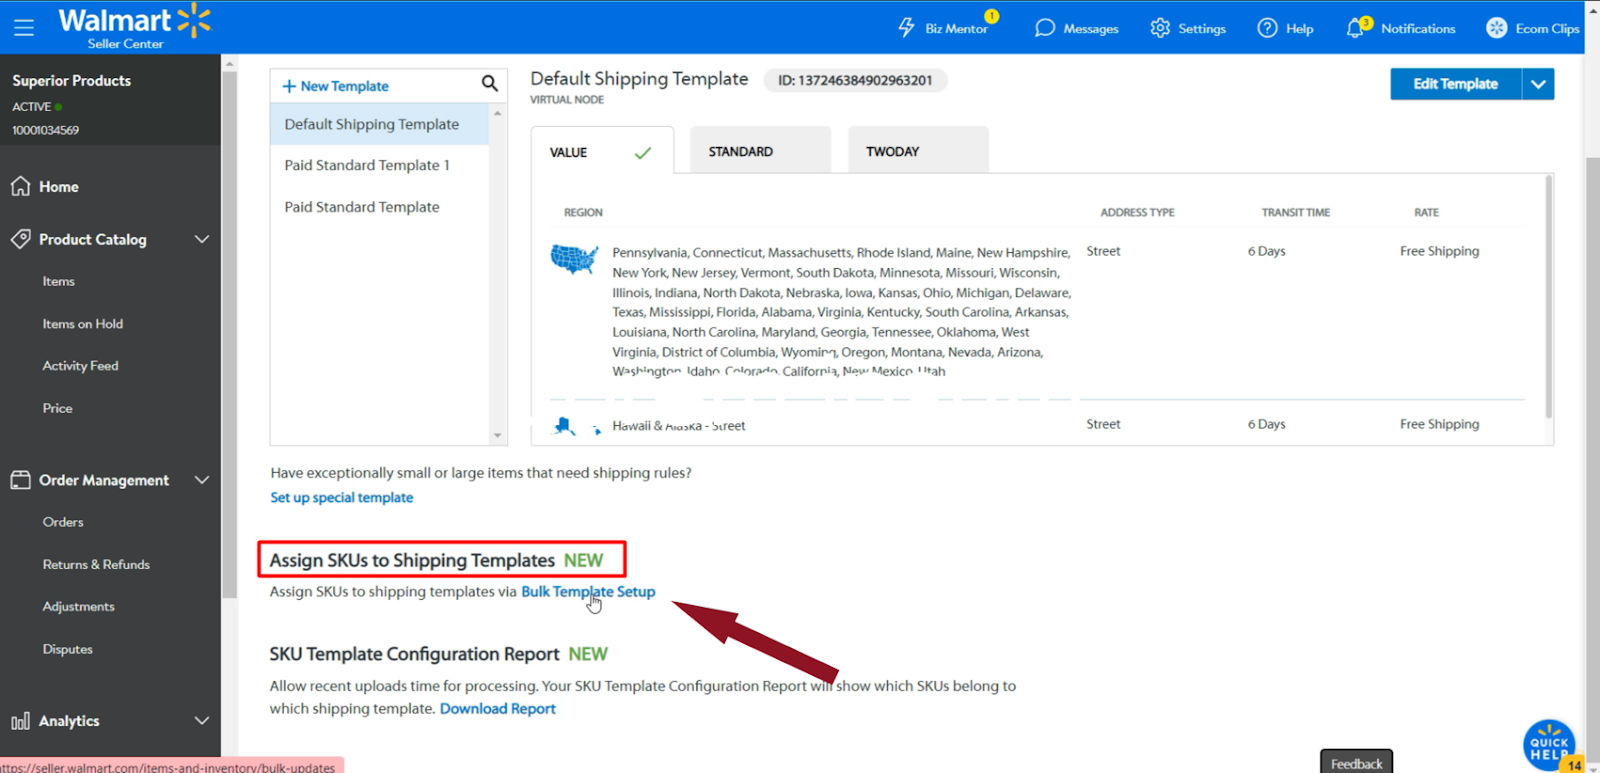Open Biz Mentor lightning icon
1600x773 pixels.
click(906, 28)
